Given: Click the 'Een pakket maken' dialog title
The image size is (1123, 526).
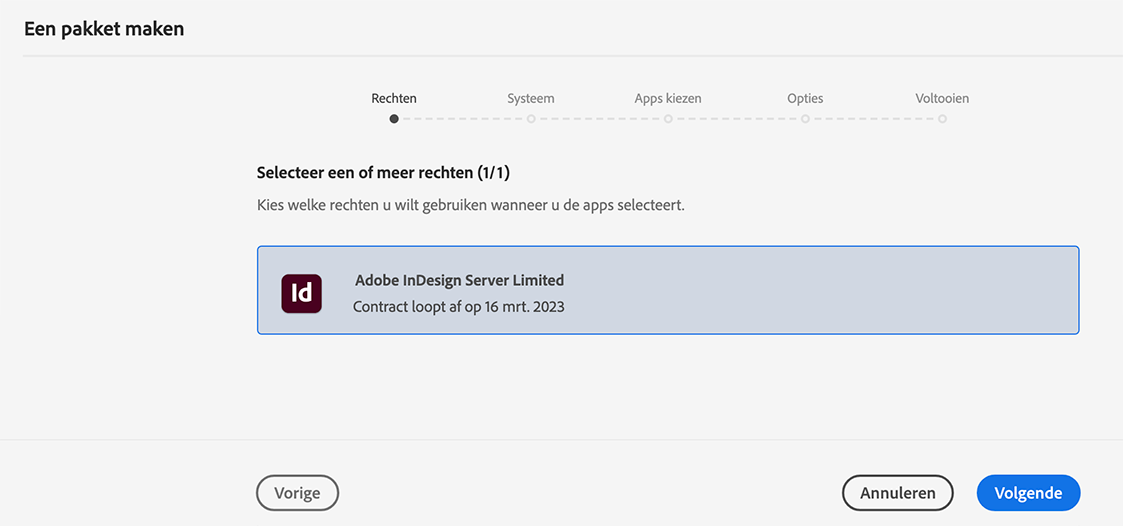Looking at the screenshot, I should [104, 28].
